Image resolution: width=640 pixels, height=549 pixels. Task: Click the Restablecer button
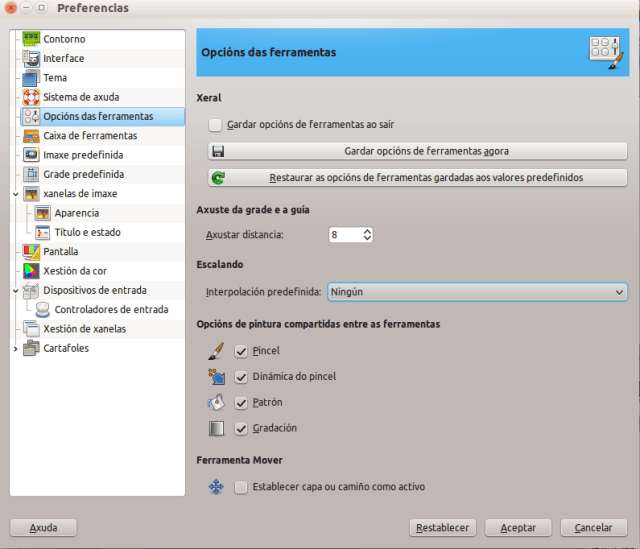442,528
